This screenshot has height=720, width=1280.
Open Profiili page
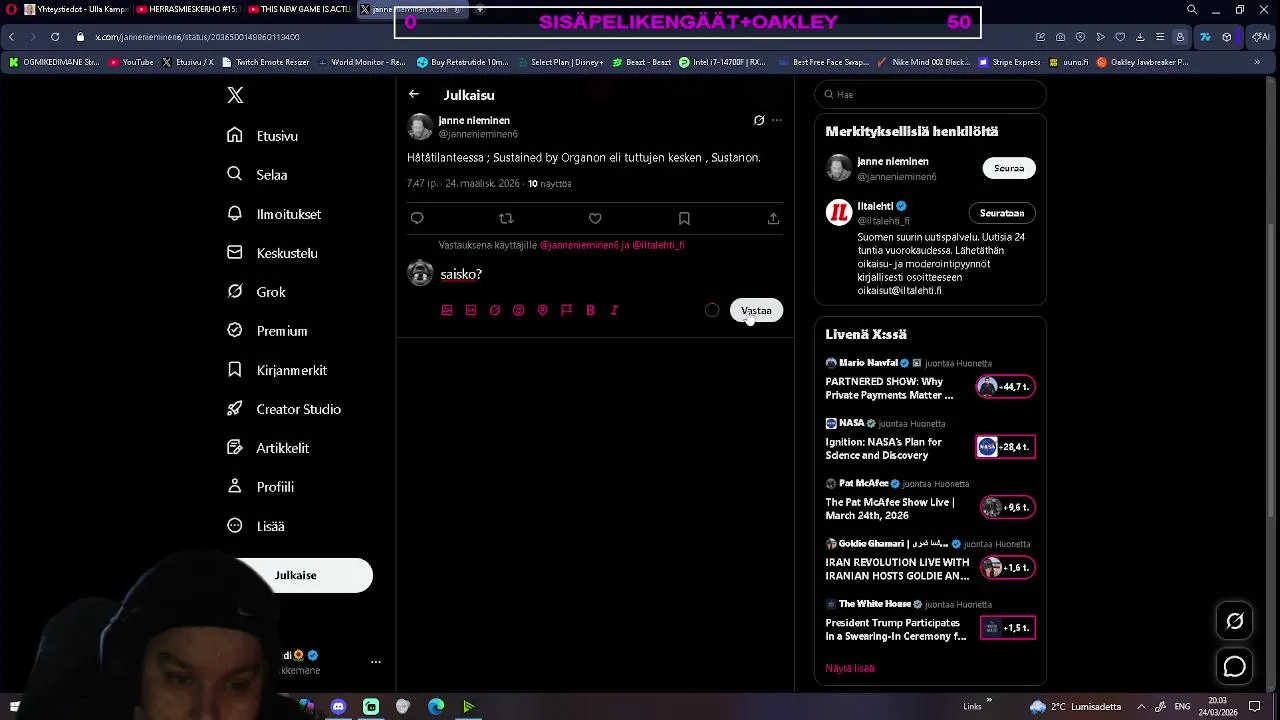[261, 487]
